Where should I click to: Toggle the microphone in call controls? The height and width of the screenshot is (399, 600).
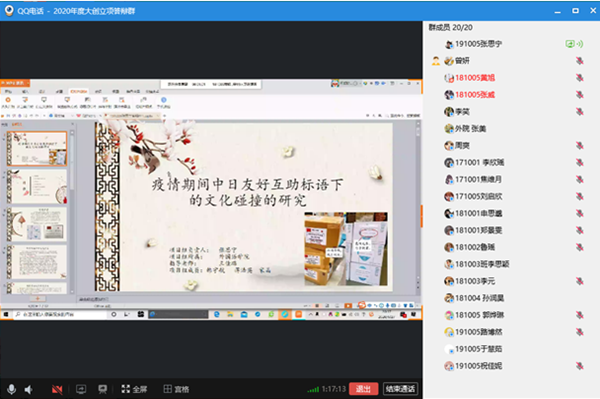pos(11,389)
